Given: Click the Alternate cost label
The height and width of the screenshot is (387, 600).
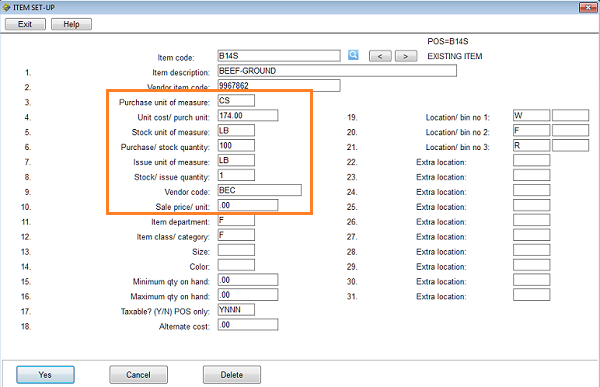Looking at the screenshot, I should pos(184,327).
